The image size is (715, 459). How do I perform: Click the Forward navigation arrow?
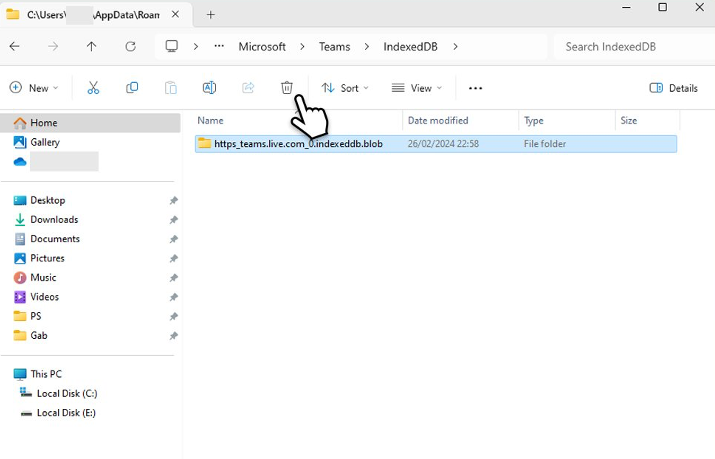tap(53, 46)
